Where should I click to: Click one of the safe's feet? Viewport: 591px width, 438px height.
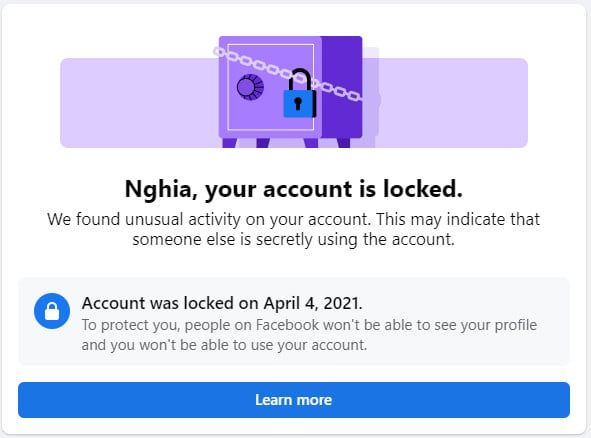point(229,143)
